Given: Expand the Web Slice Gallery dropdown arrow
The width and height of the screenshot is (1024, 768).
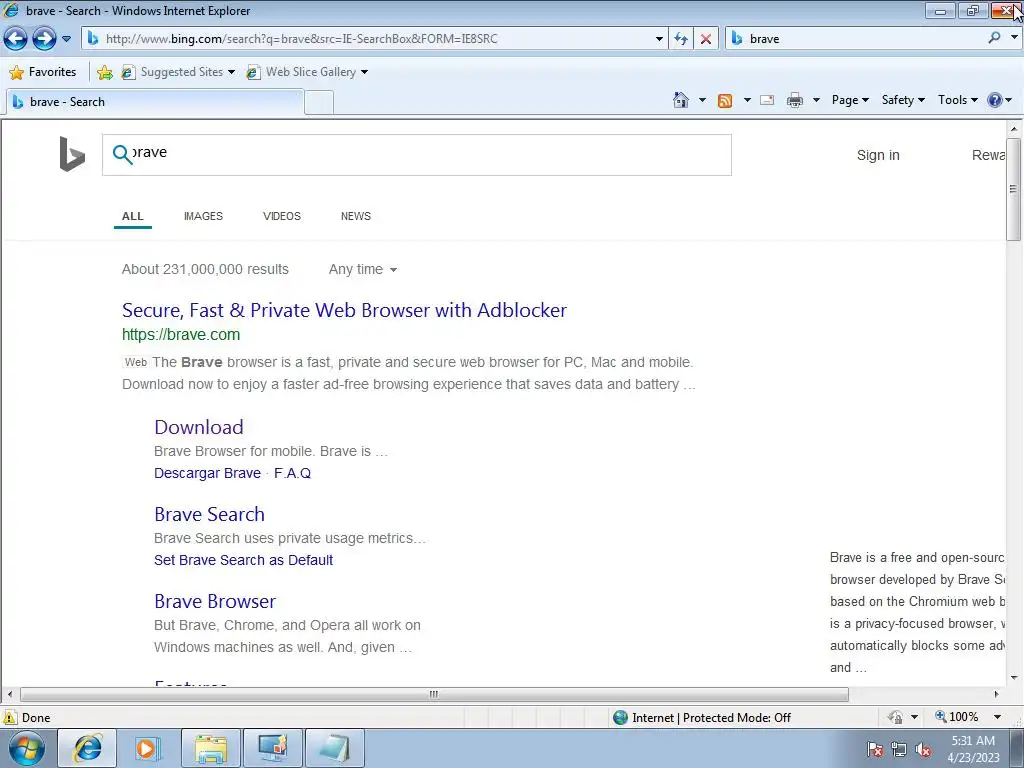Looking at the screenshot, I should pos(364,72).
